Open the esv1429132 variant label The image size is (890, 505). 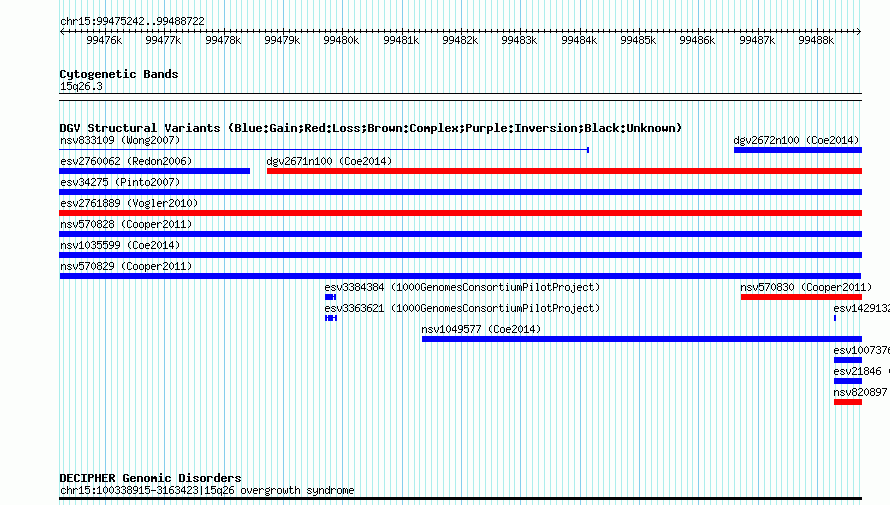point(861,308)
